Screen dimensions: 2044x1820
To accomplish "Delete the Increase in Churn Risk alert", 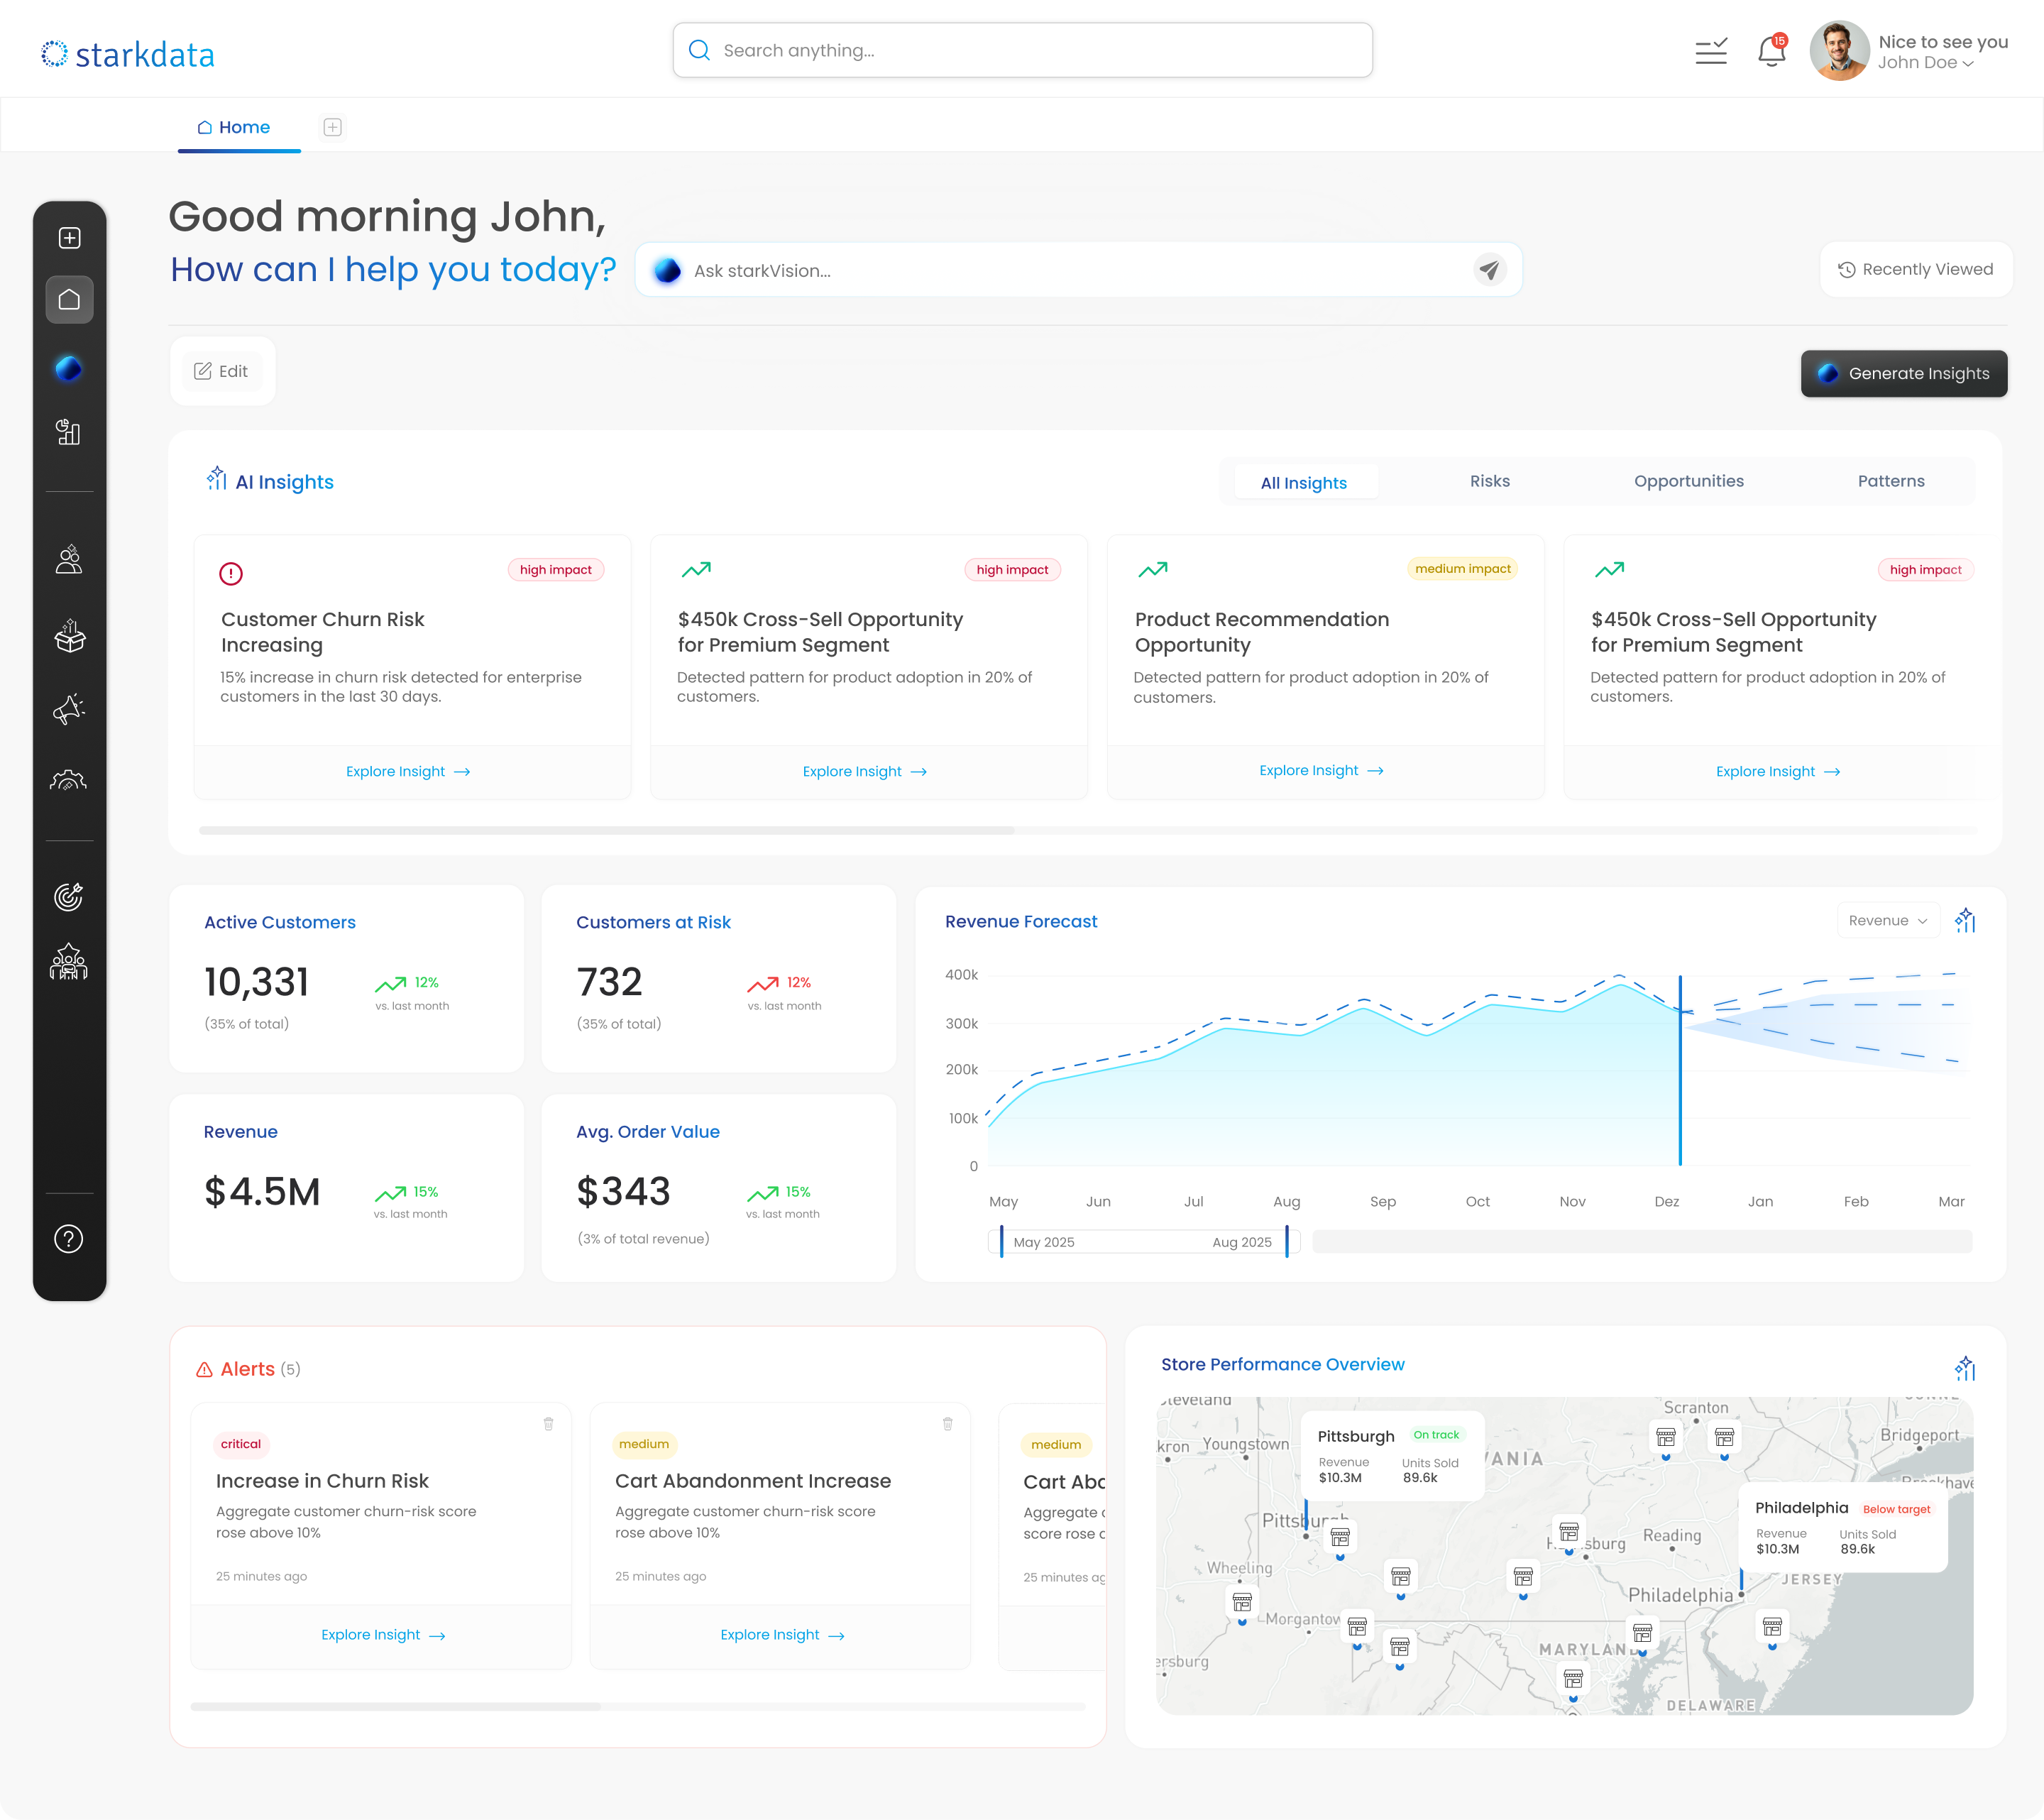I will click(548, 1423).
